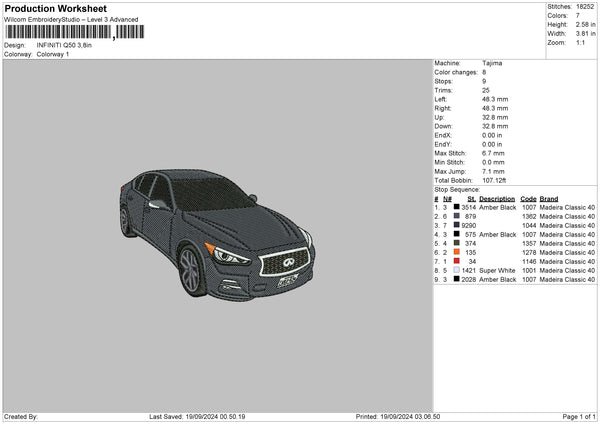
Task: Click the Total Bobbin value '107.12ft'
Action: pos(494,180)
